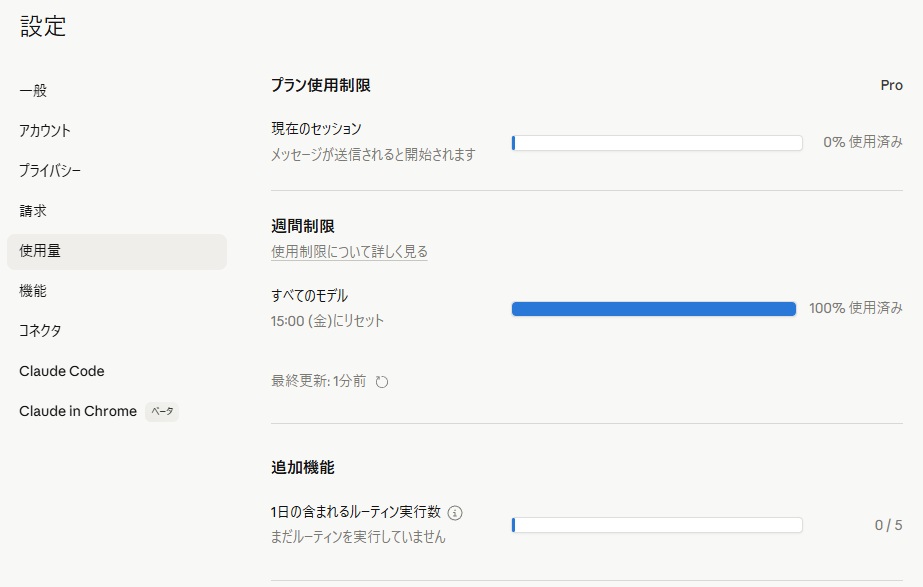Image resolution: width=923 pixels, height=587 pixels.
Task: Select the 使用量 sidebar item
Action: coord(40,251)
